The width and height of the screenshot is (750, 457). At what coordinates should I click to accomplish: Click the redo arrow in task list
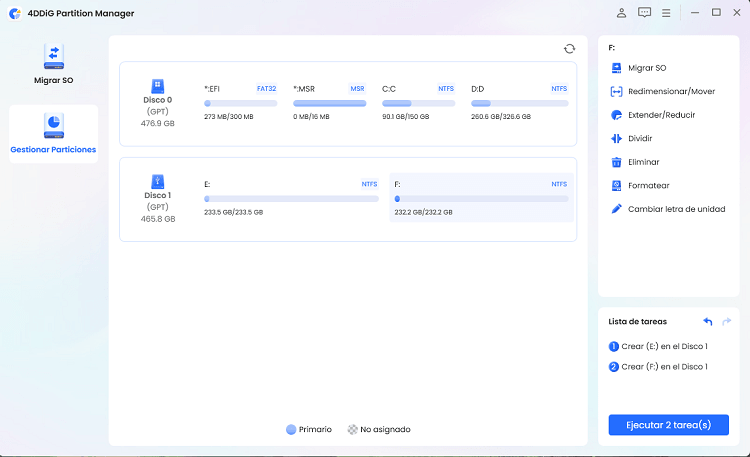click(726, 322)
